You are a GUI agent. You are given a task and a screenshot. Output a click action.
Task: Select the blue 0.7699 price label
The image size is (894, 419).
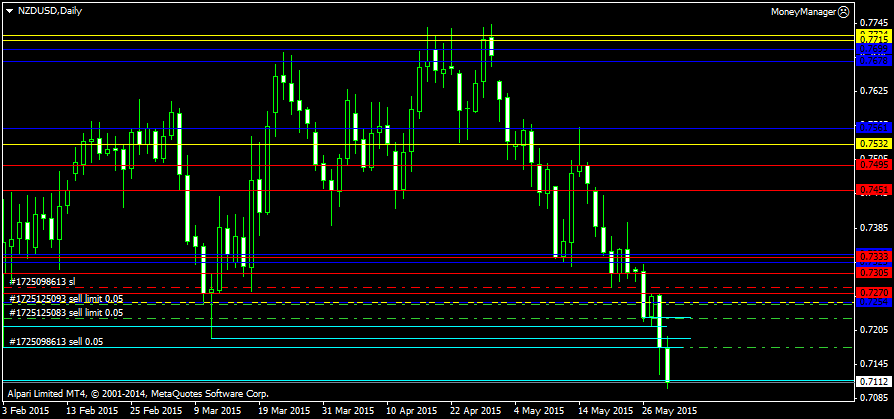pos(872,50)
